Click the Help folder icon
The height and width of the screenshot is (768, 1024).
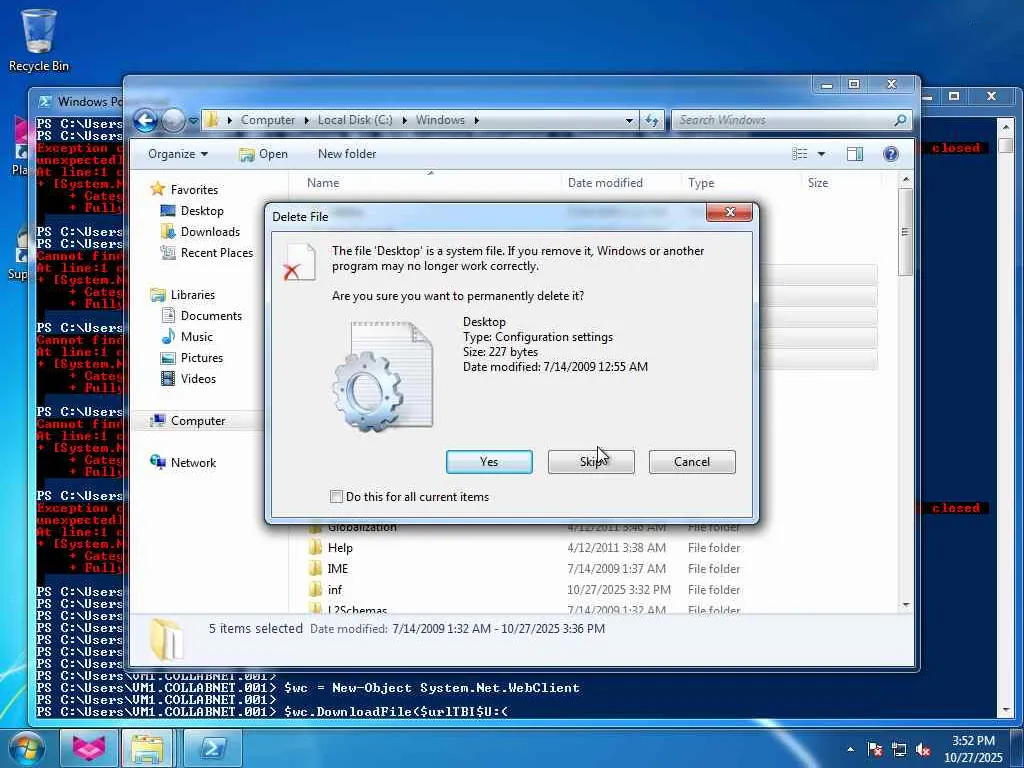[x=315, y=547]
